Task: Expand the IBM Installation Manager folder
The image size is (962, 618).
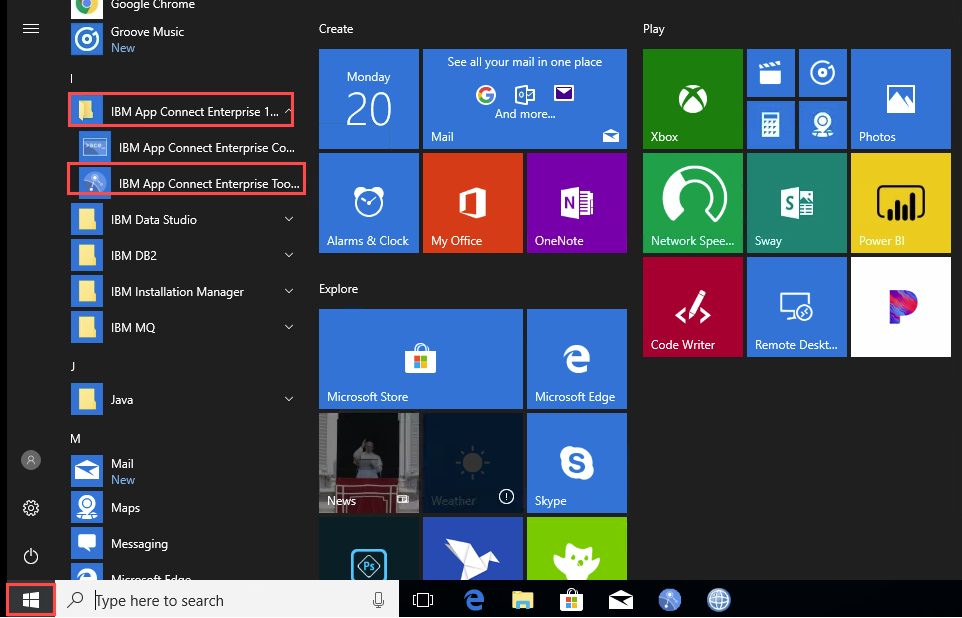Action: pos(184,292)
